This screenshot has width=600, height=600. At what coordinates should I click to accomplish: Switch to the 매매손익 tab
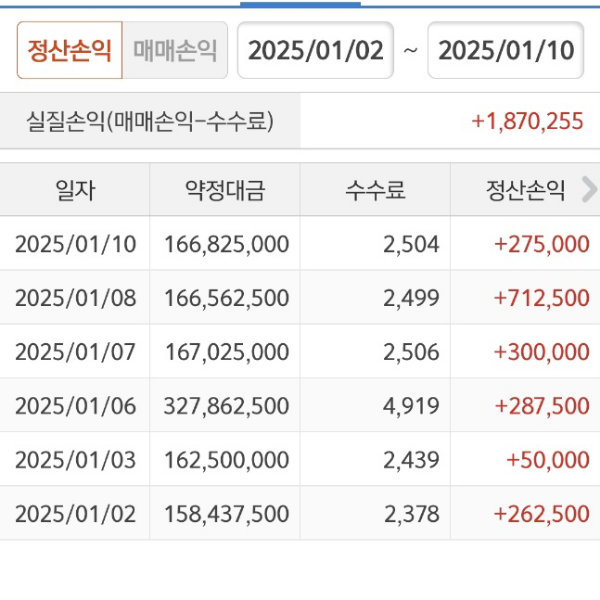click(175, 50)
